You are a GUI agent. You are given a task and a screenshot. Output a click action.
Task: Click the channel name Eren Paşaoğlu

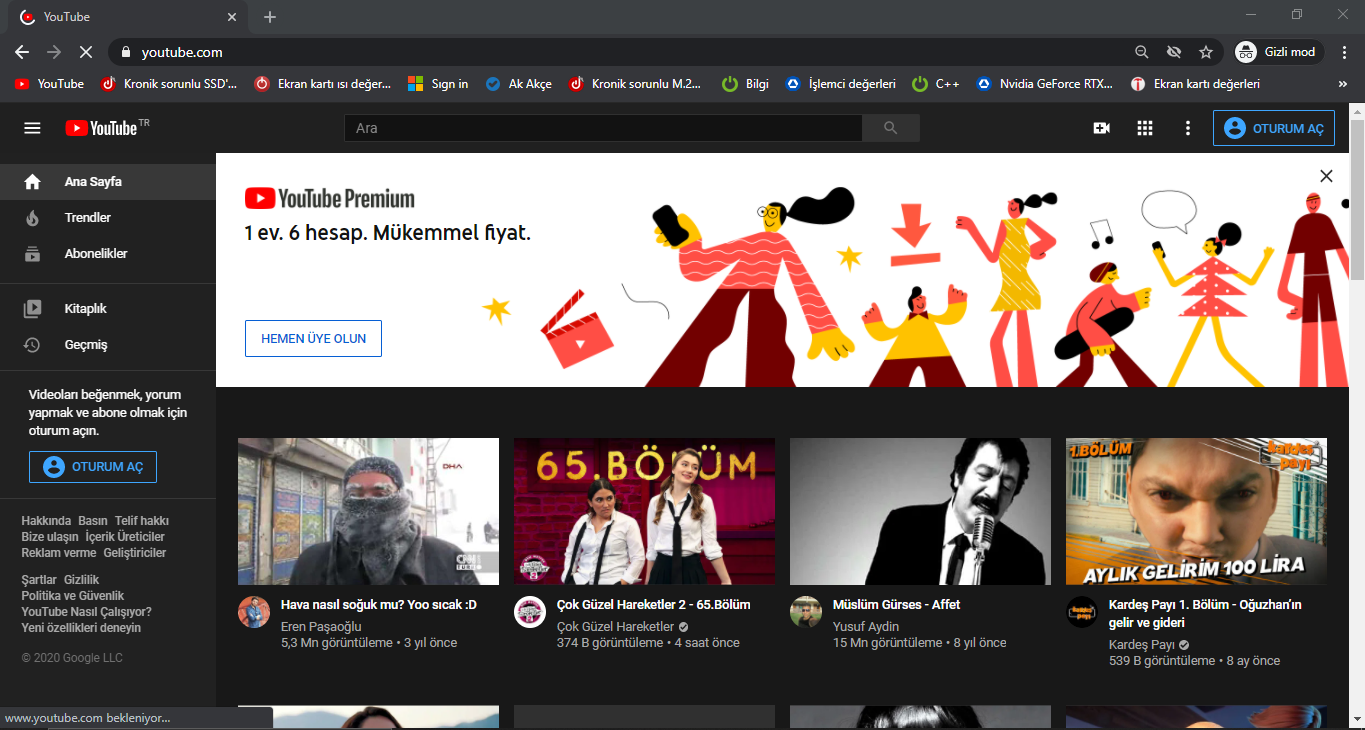[x=321, y=627]
